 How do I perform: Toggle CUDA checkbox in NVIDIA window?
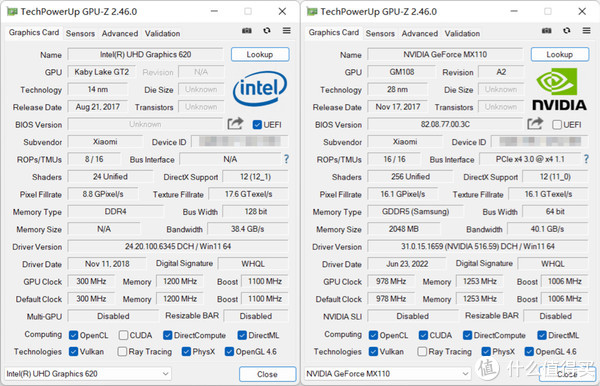423,336
